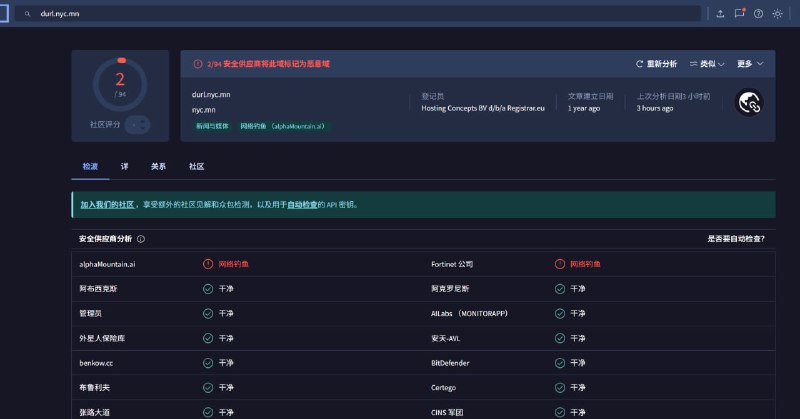Click the Certego vendor name

coord(443,387)
